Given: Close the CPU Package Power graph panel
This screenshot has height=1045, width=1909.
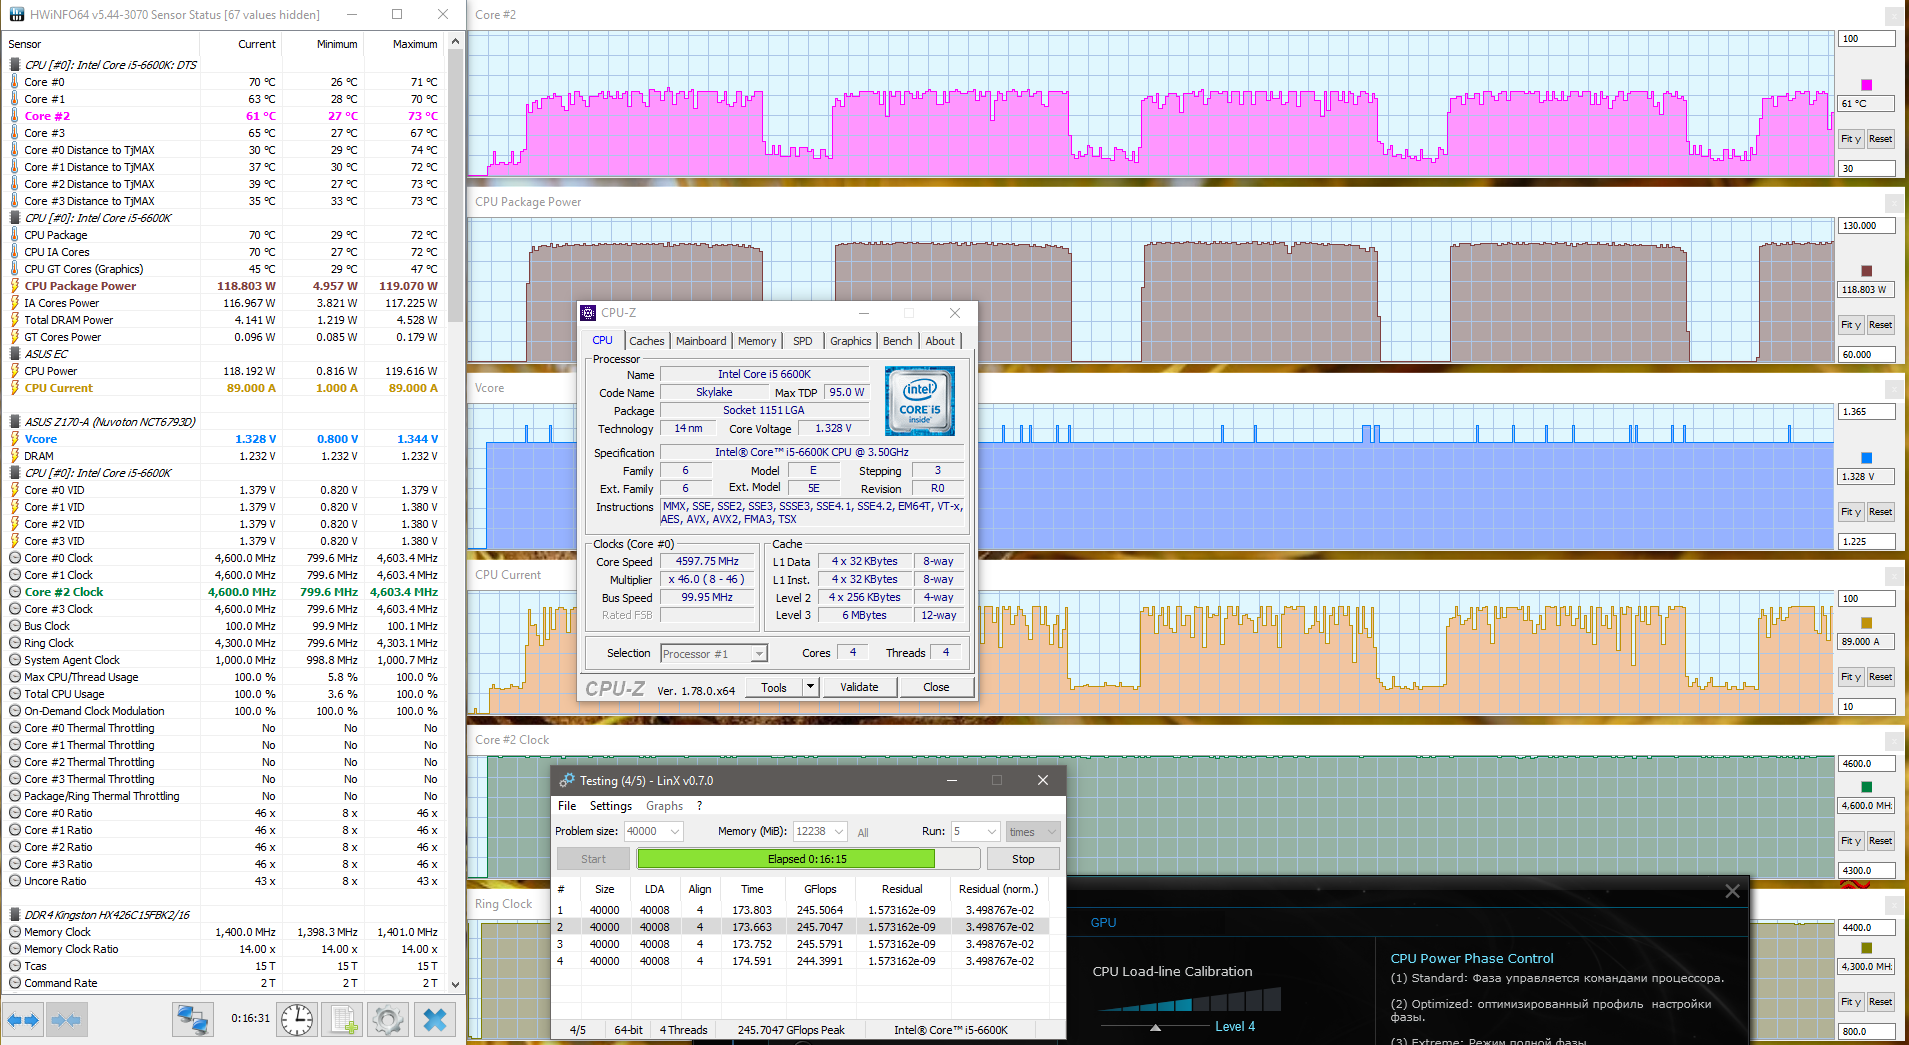Looking at the screenshot, I should coord(1894,202).
